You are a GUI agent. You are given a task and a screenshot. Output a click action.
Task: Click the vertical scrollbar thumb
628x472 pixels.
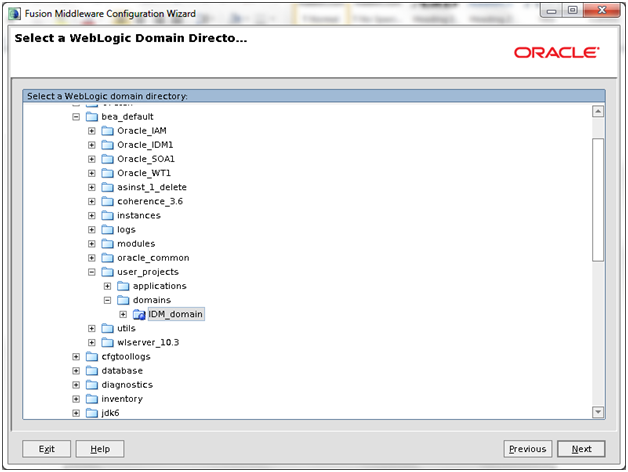(598, 200)
